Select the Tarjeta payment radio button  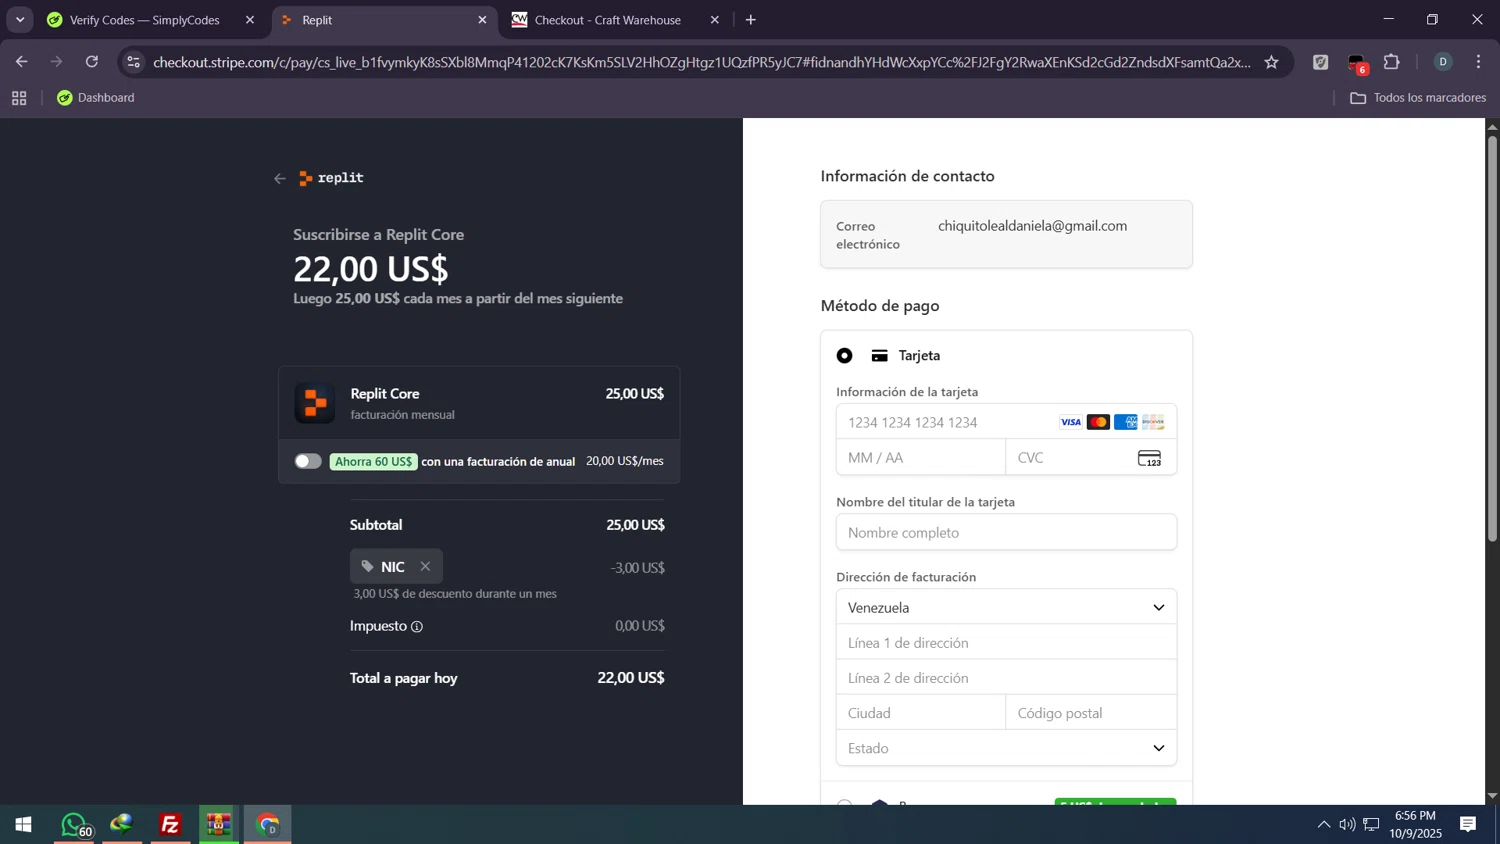pyautogui.click(x=845, y=356)
